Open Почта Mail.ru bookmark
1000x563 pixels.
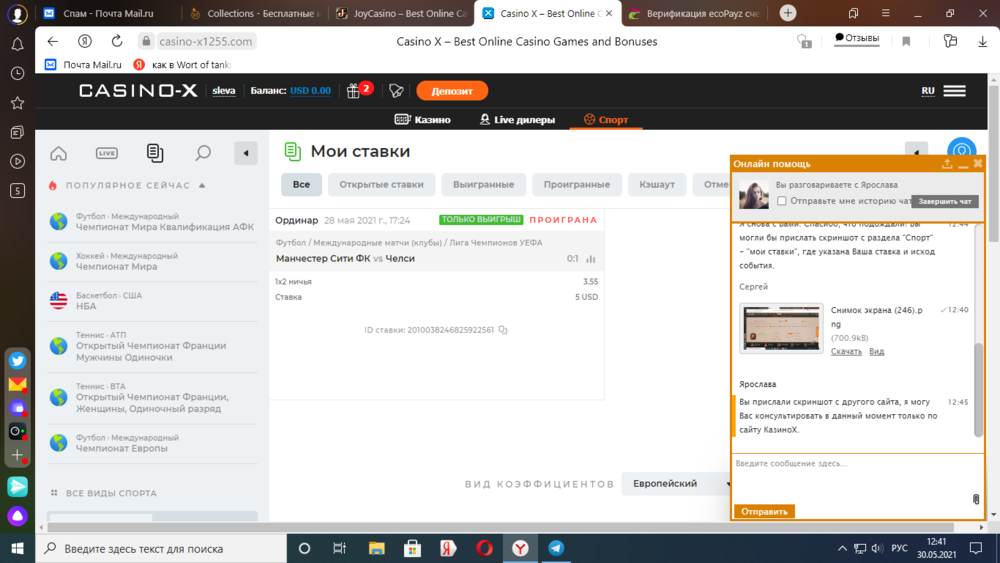tap(83, 64)
